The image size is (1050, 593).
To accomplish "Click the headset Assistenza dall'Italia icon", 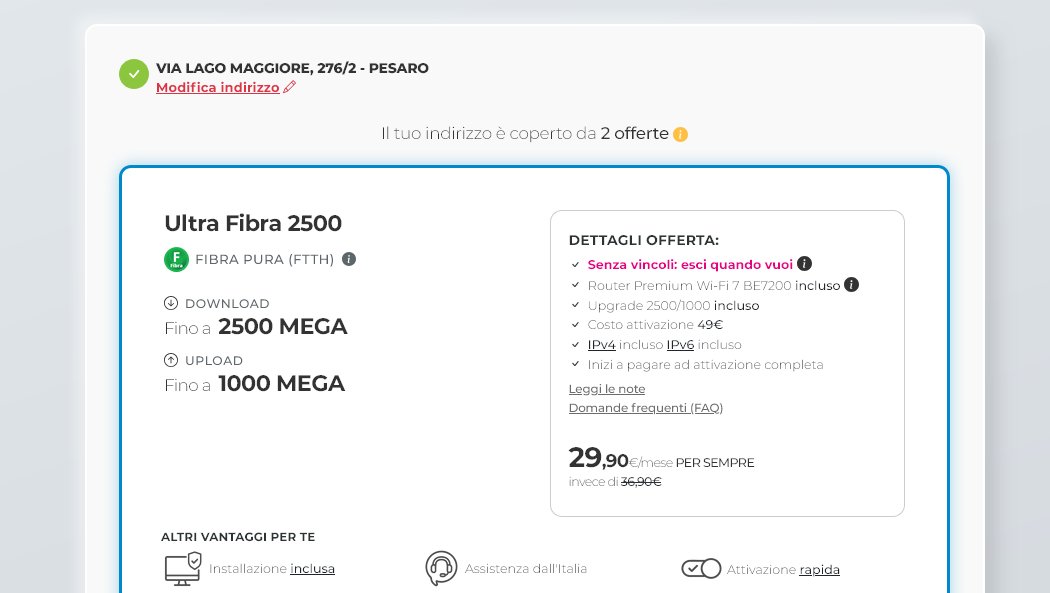I will (x=441, y=568).
